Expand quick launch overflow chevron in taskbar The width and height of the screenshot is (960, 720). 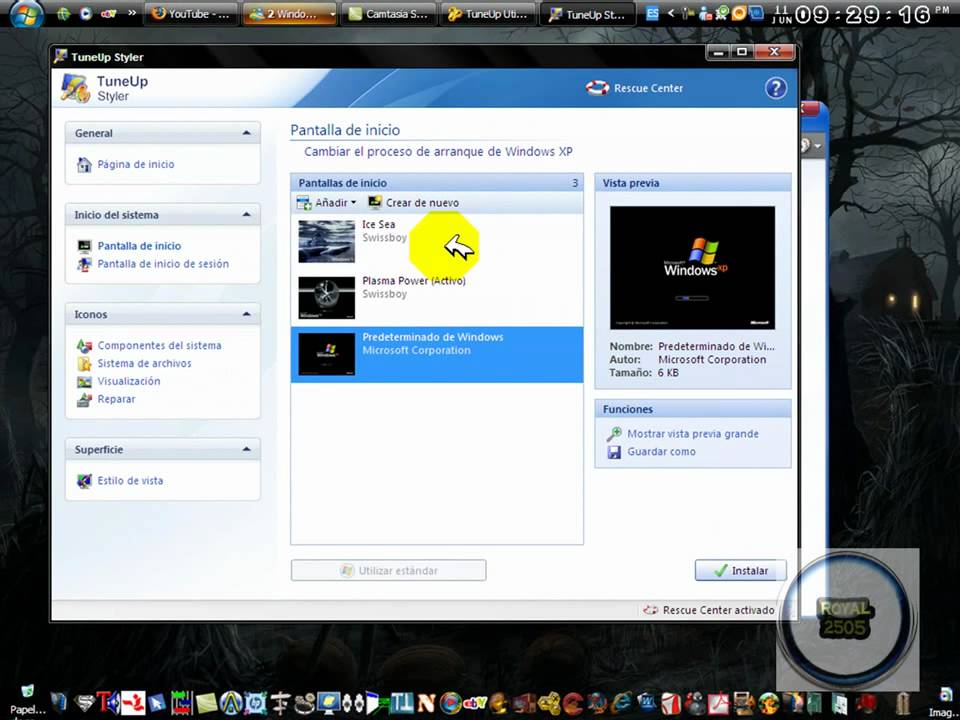[131, 13]
